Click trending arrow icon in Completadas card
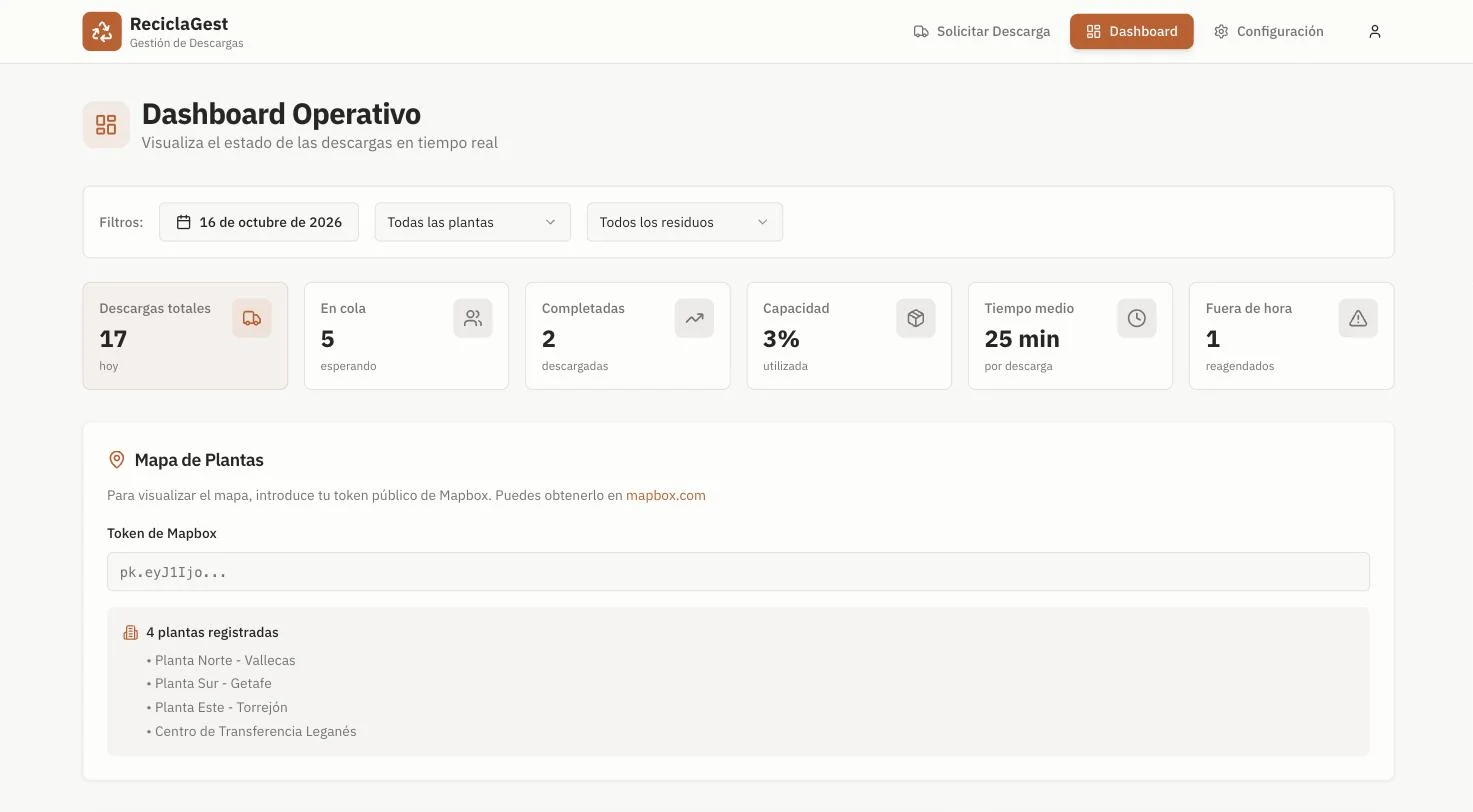The image size is (1473, 812). pyautogui.click(x=694, y=318)
